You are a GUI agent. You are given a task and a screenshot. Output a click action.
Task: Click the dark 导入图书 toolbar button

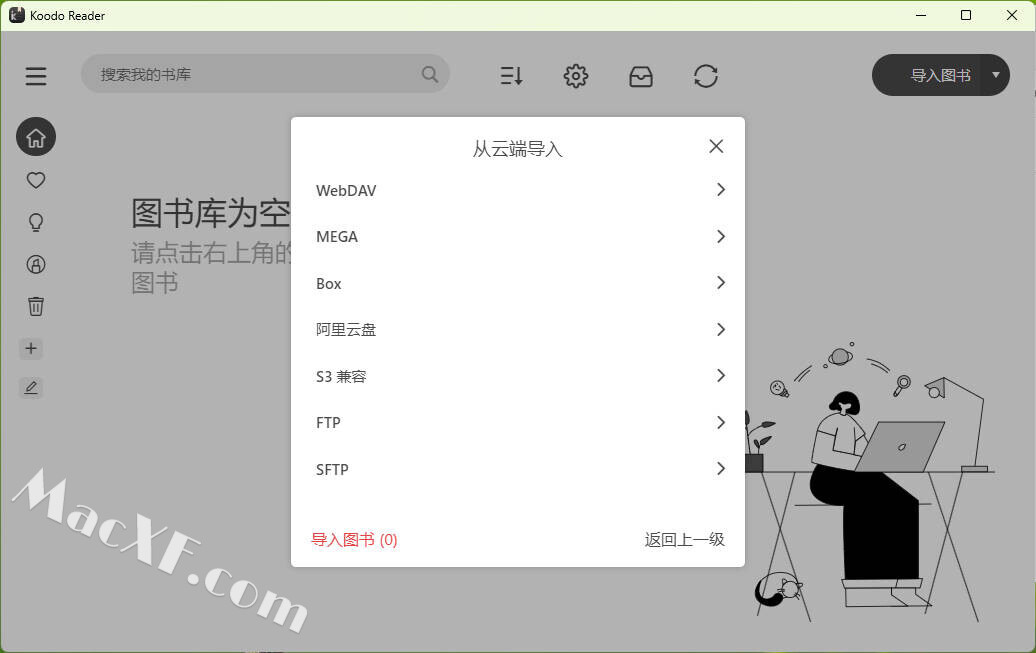pos(940,75)
